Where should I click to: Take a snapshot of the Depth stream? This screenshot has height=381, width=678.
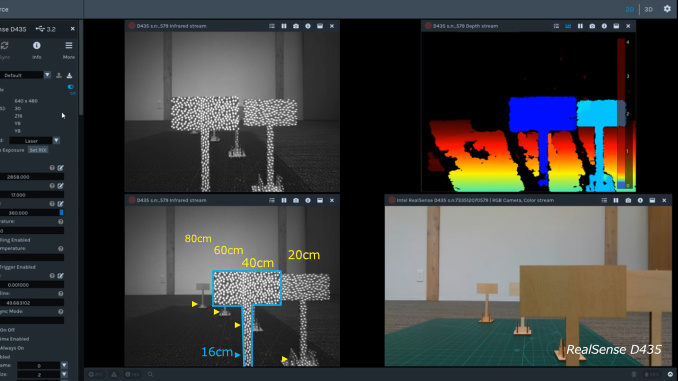click(x=592, y=26)
